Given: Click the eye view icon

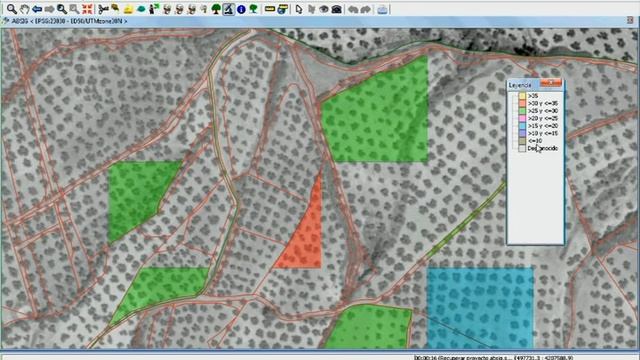Looking at the screenshot, I should [324, 9].
